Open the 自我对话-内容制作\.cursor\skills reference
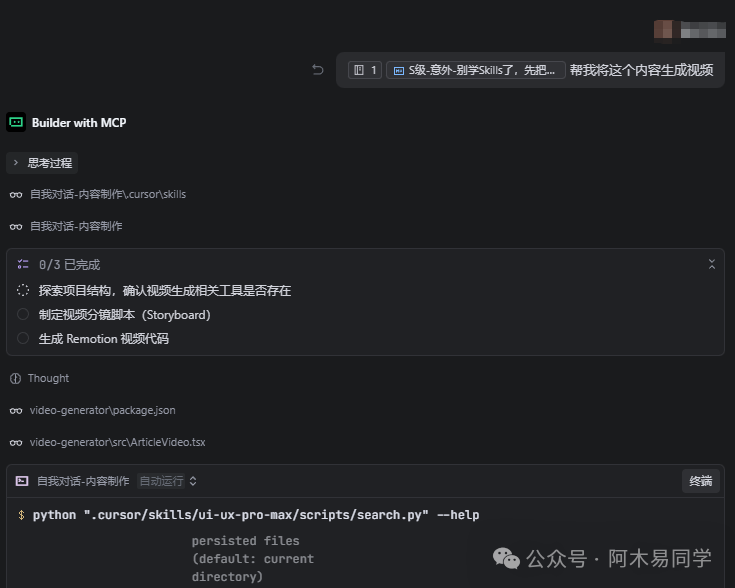 pyautogui.click(x=107, y=195)
